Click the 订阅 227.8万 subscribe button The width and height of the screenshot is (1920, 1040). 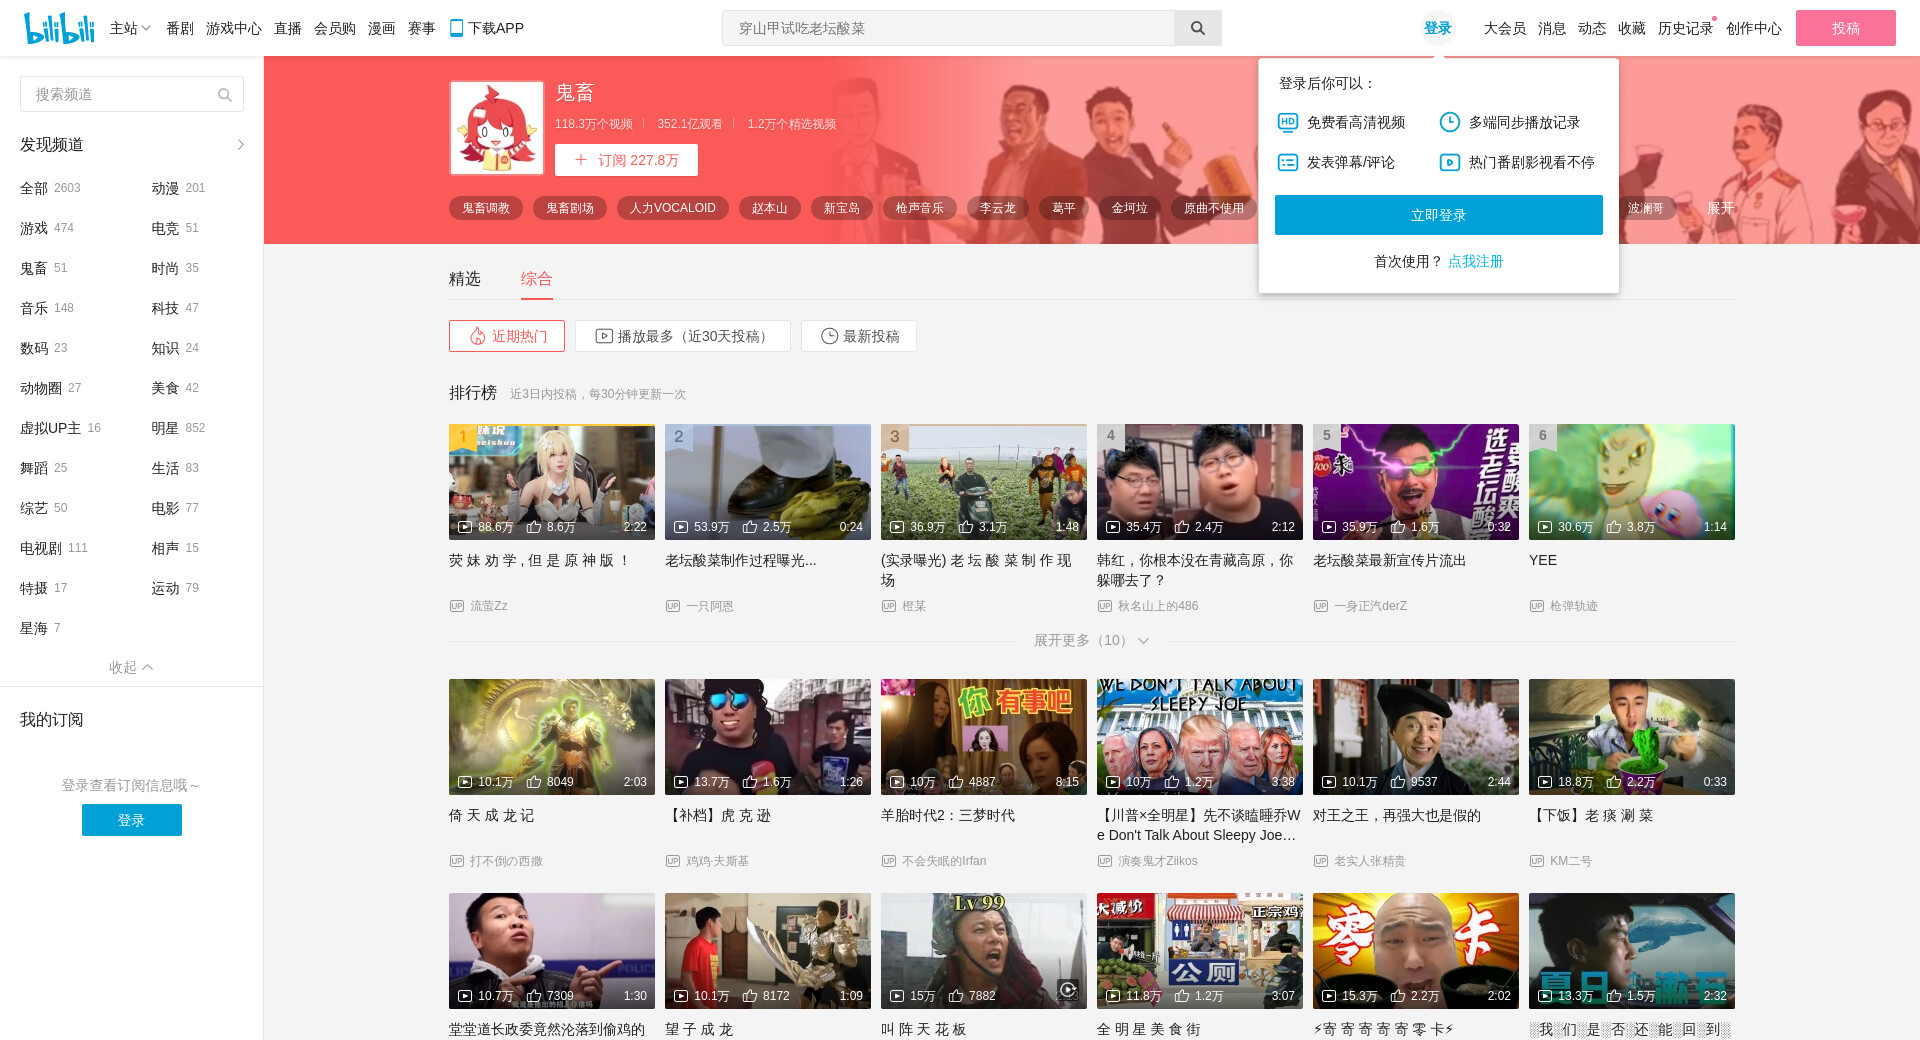click(626, 160)
